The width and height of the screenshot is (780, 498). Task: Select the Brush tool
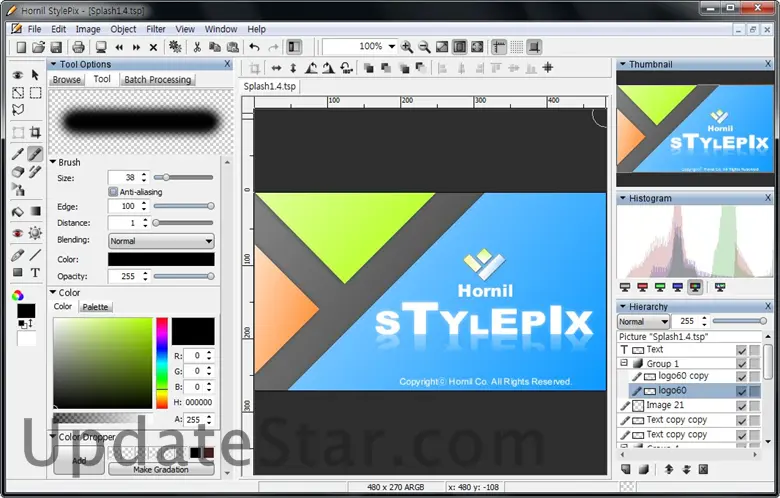tap(35, 154)
